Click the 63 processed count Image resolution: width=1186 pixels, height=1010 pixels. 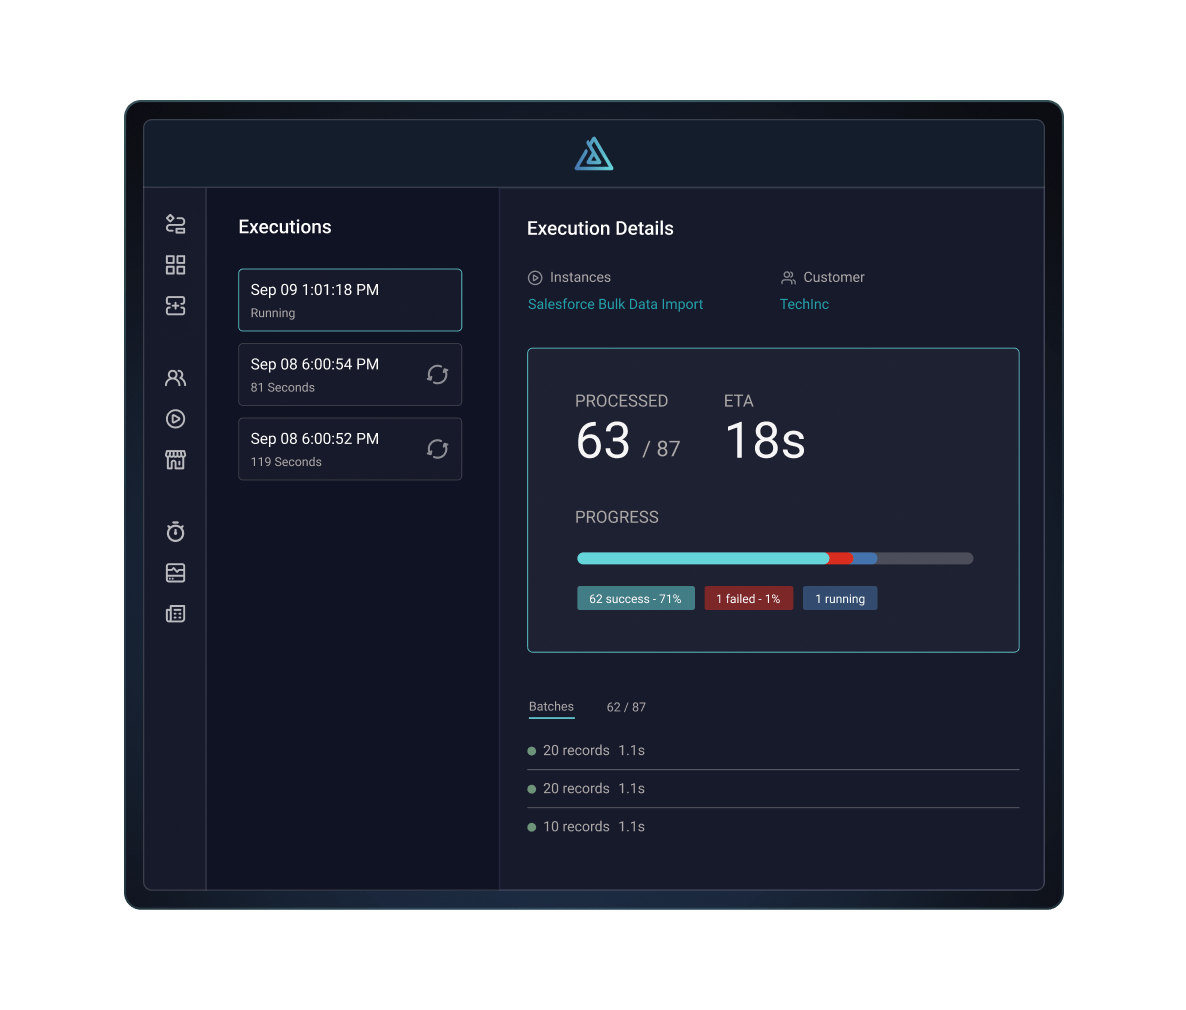pos(603,440)
